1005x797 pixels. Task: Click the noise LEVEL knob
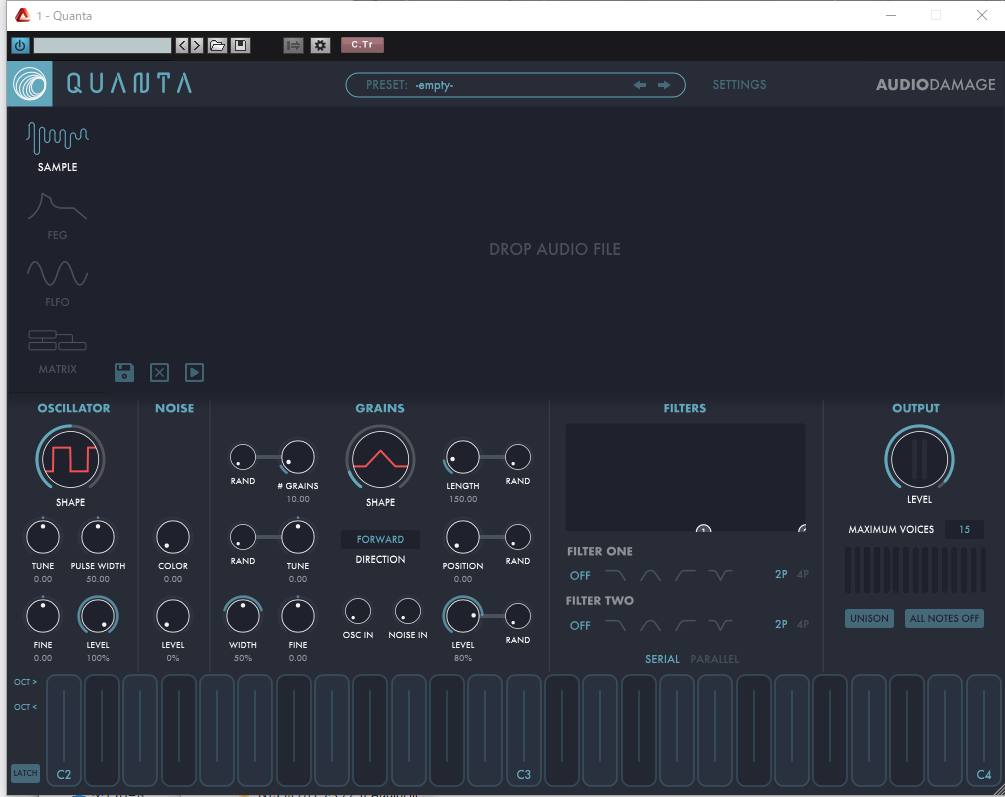pyautogui.click(x=173, y=616)
